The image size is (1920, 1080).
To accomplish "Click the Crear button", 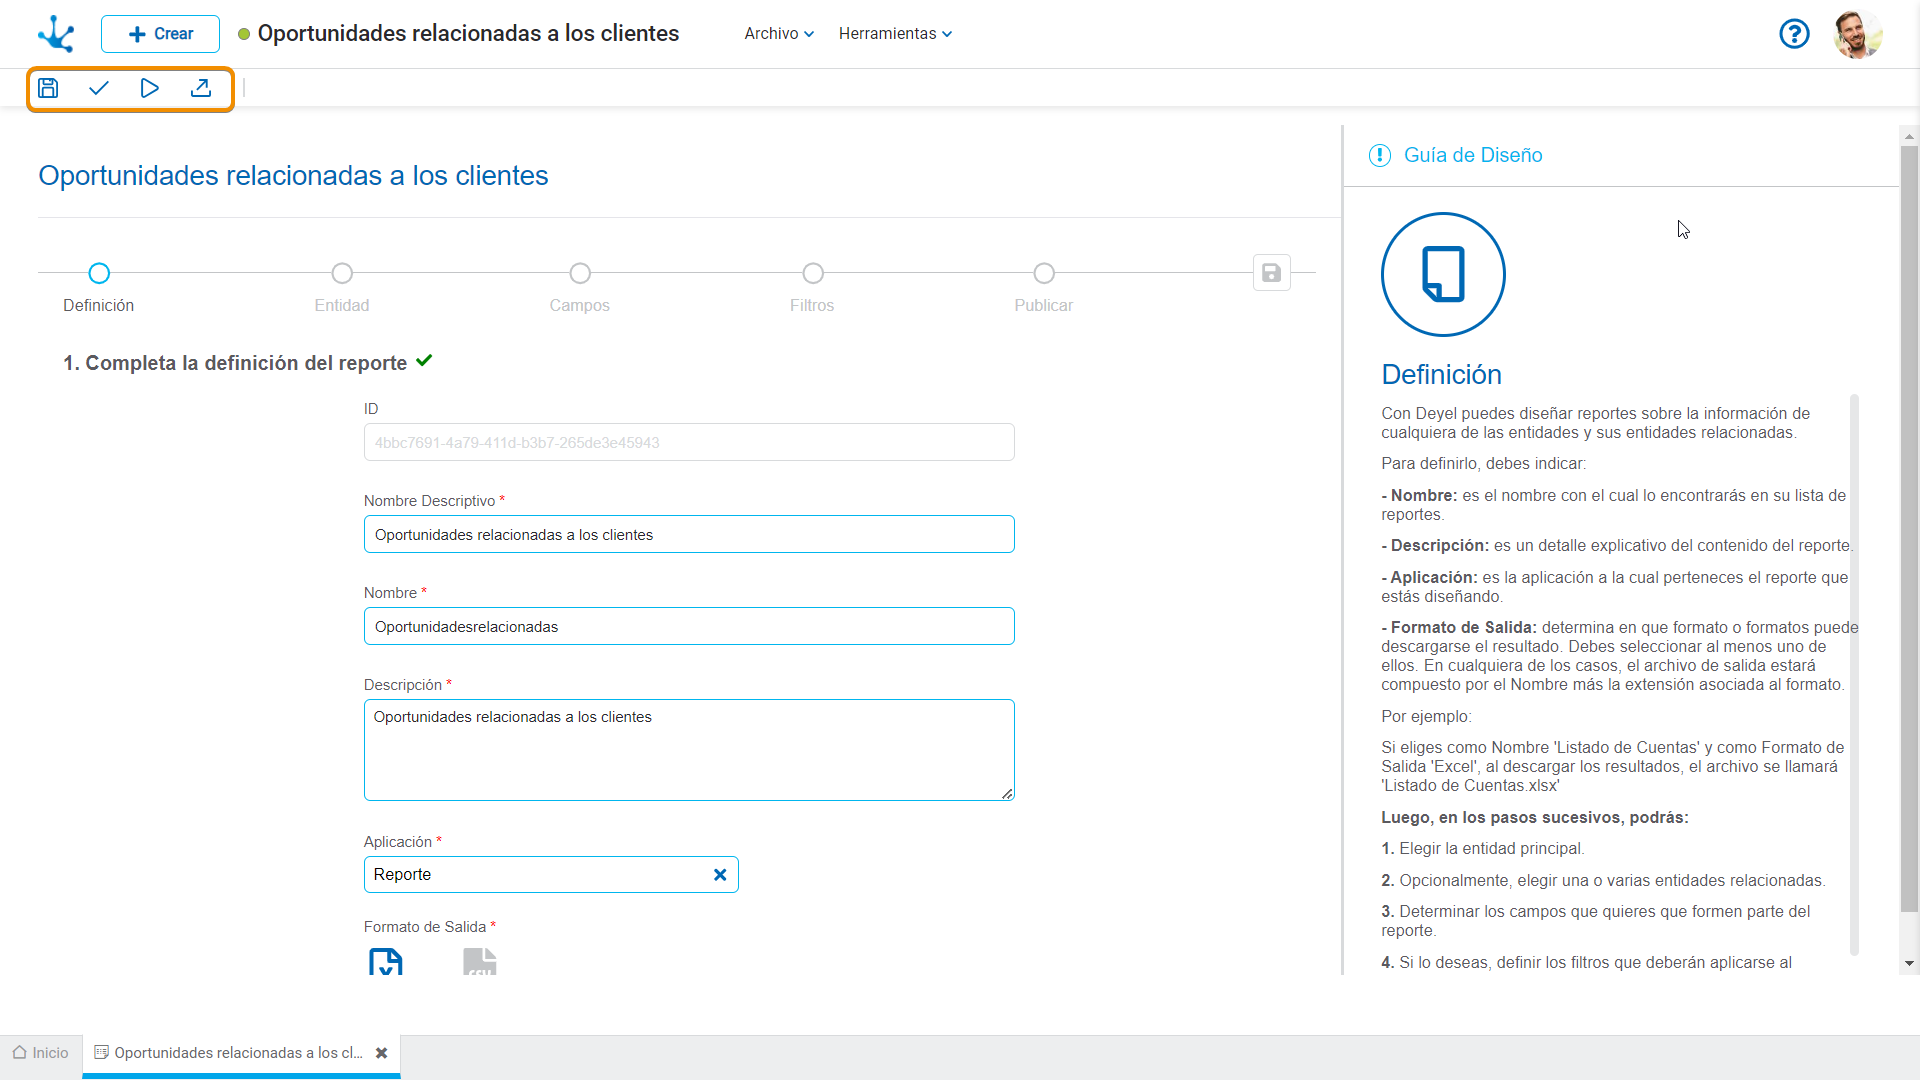I will (x=160, y=34).
